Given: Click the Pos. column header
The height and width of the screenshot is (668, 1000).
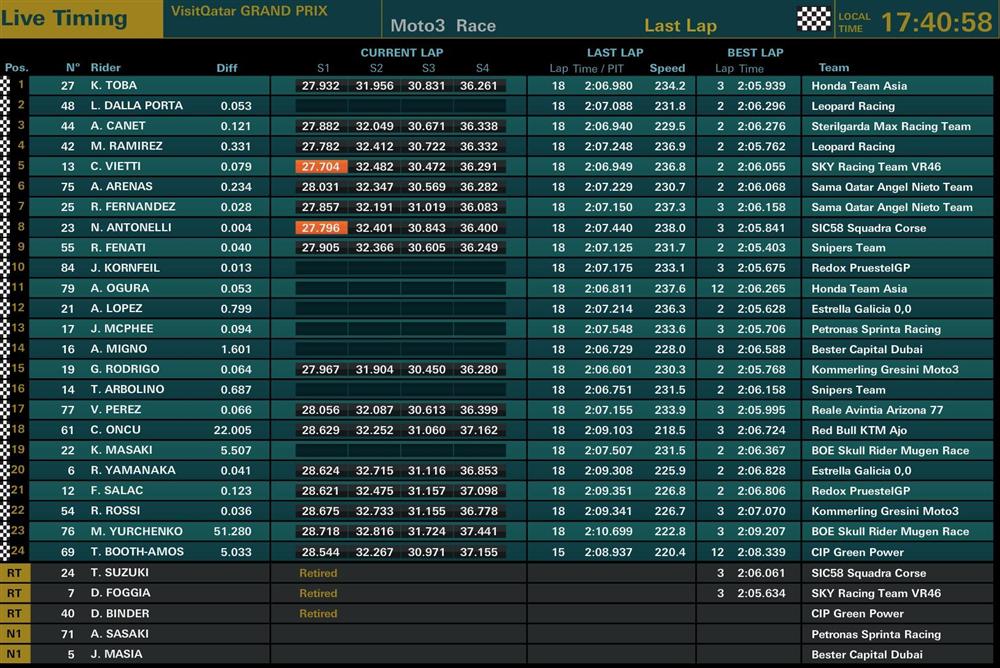Looking at the screenshot, I should (x=17, y=68).
